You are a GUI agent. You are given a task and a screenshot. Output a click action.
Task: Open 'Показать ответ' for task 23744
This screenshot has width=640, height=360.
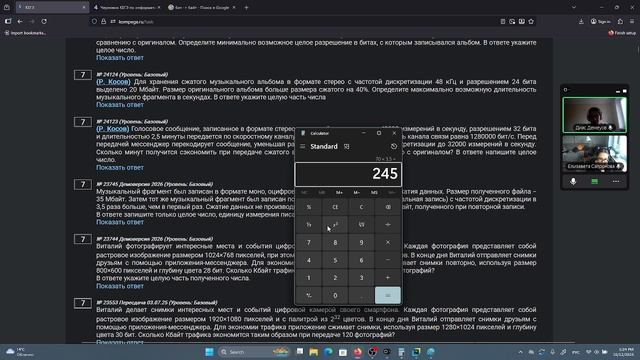pyautogui.click(x=120, y=286)
